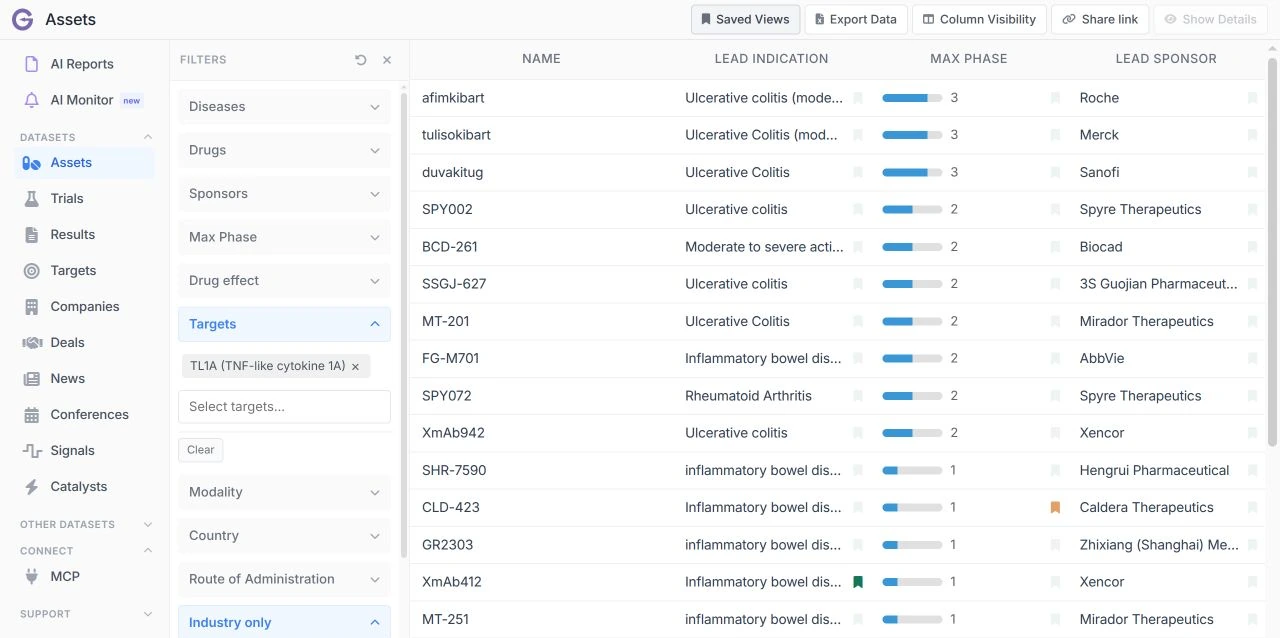Sort by LEAD SPONSOR column header
The height and width of the screenshot is (638, 1280).
[1166, 59]
